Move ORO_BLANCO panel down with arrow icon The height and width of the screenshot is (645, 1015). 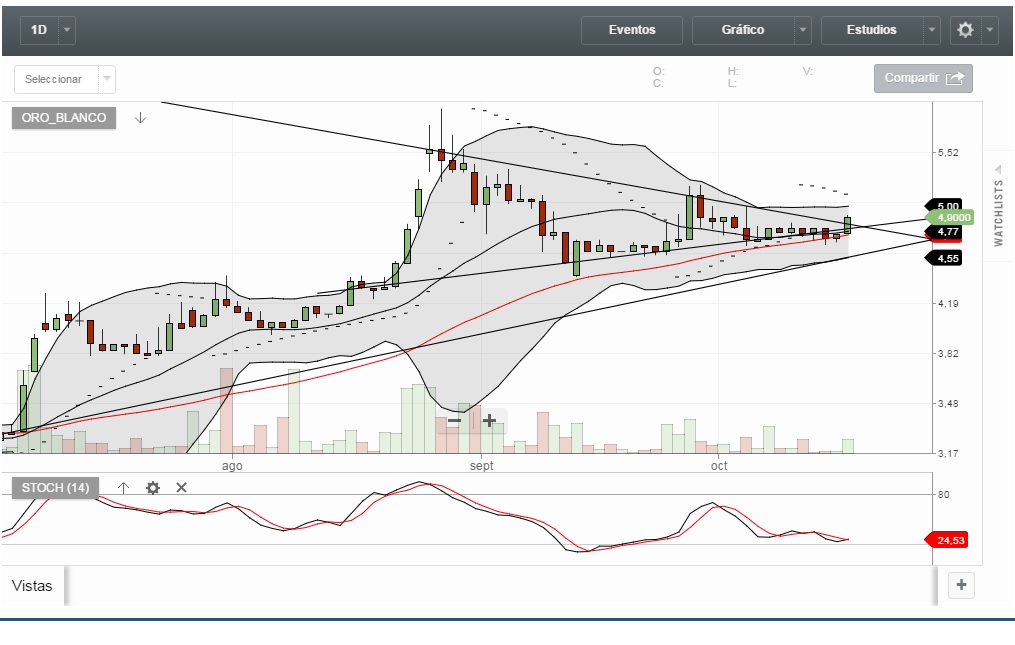(140, 118)
